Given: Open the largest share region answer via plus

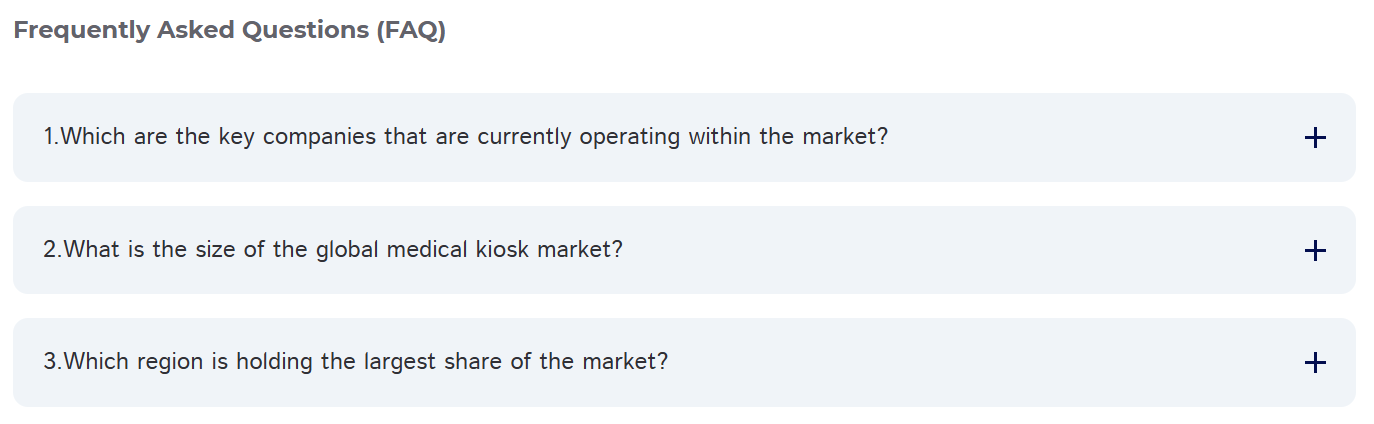Looking at the screenshot, I should pos(1315,363).
